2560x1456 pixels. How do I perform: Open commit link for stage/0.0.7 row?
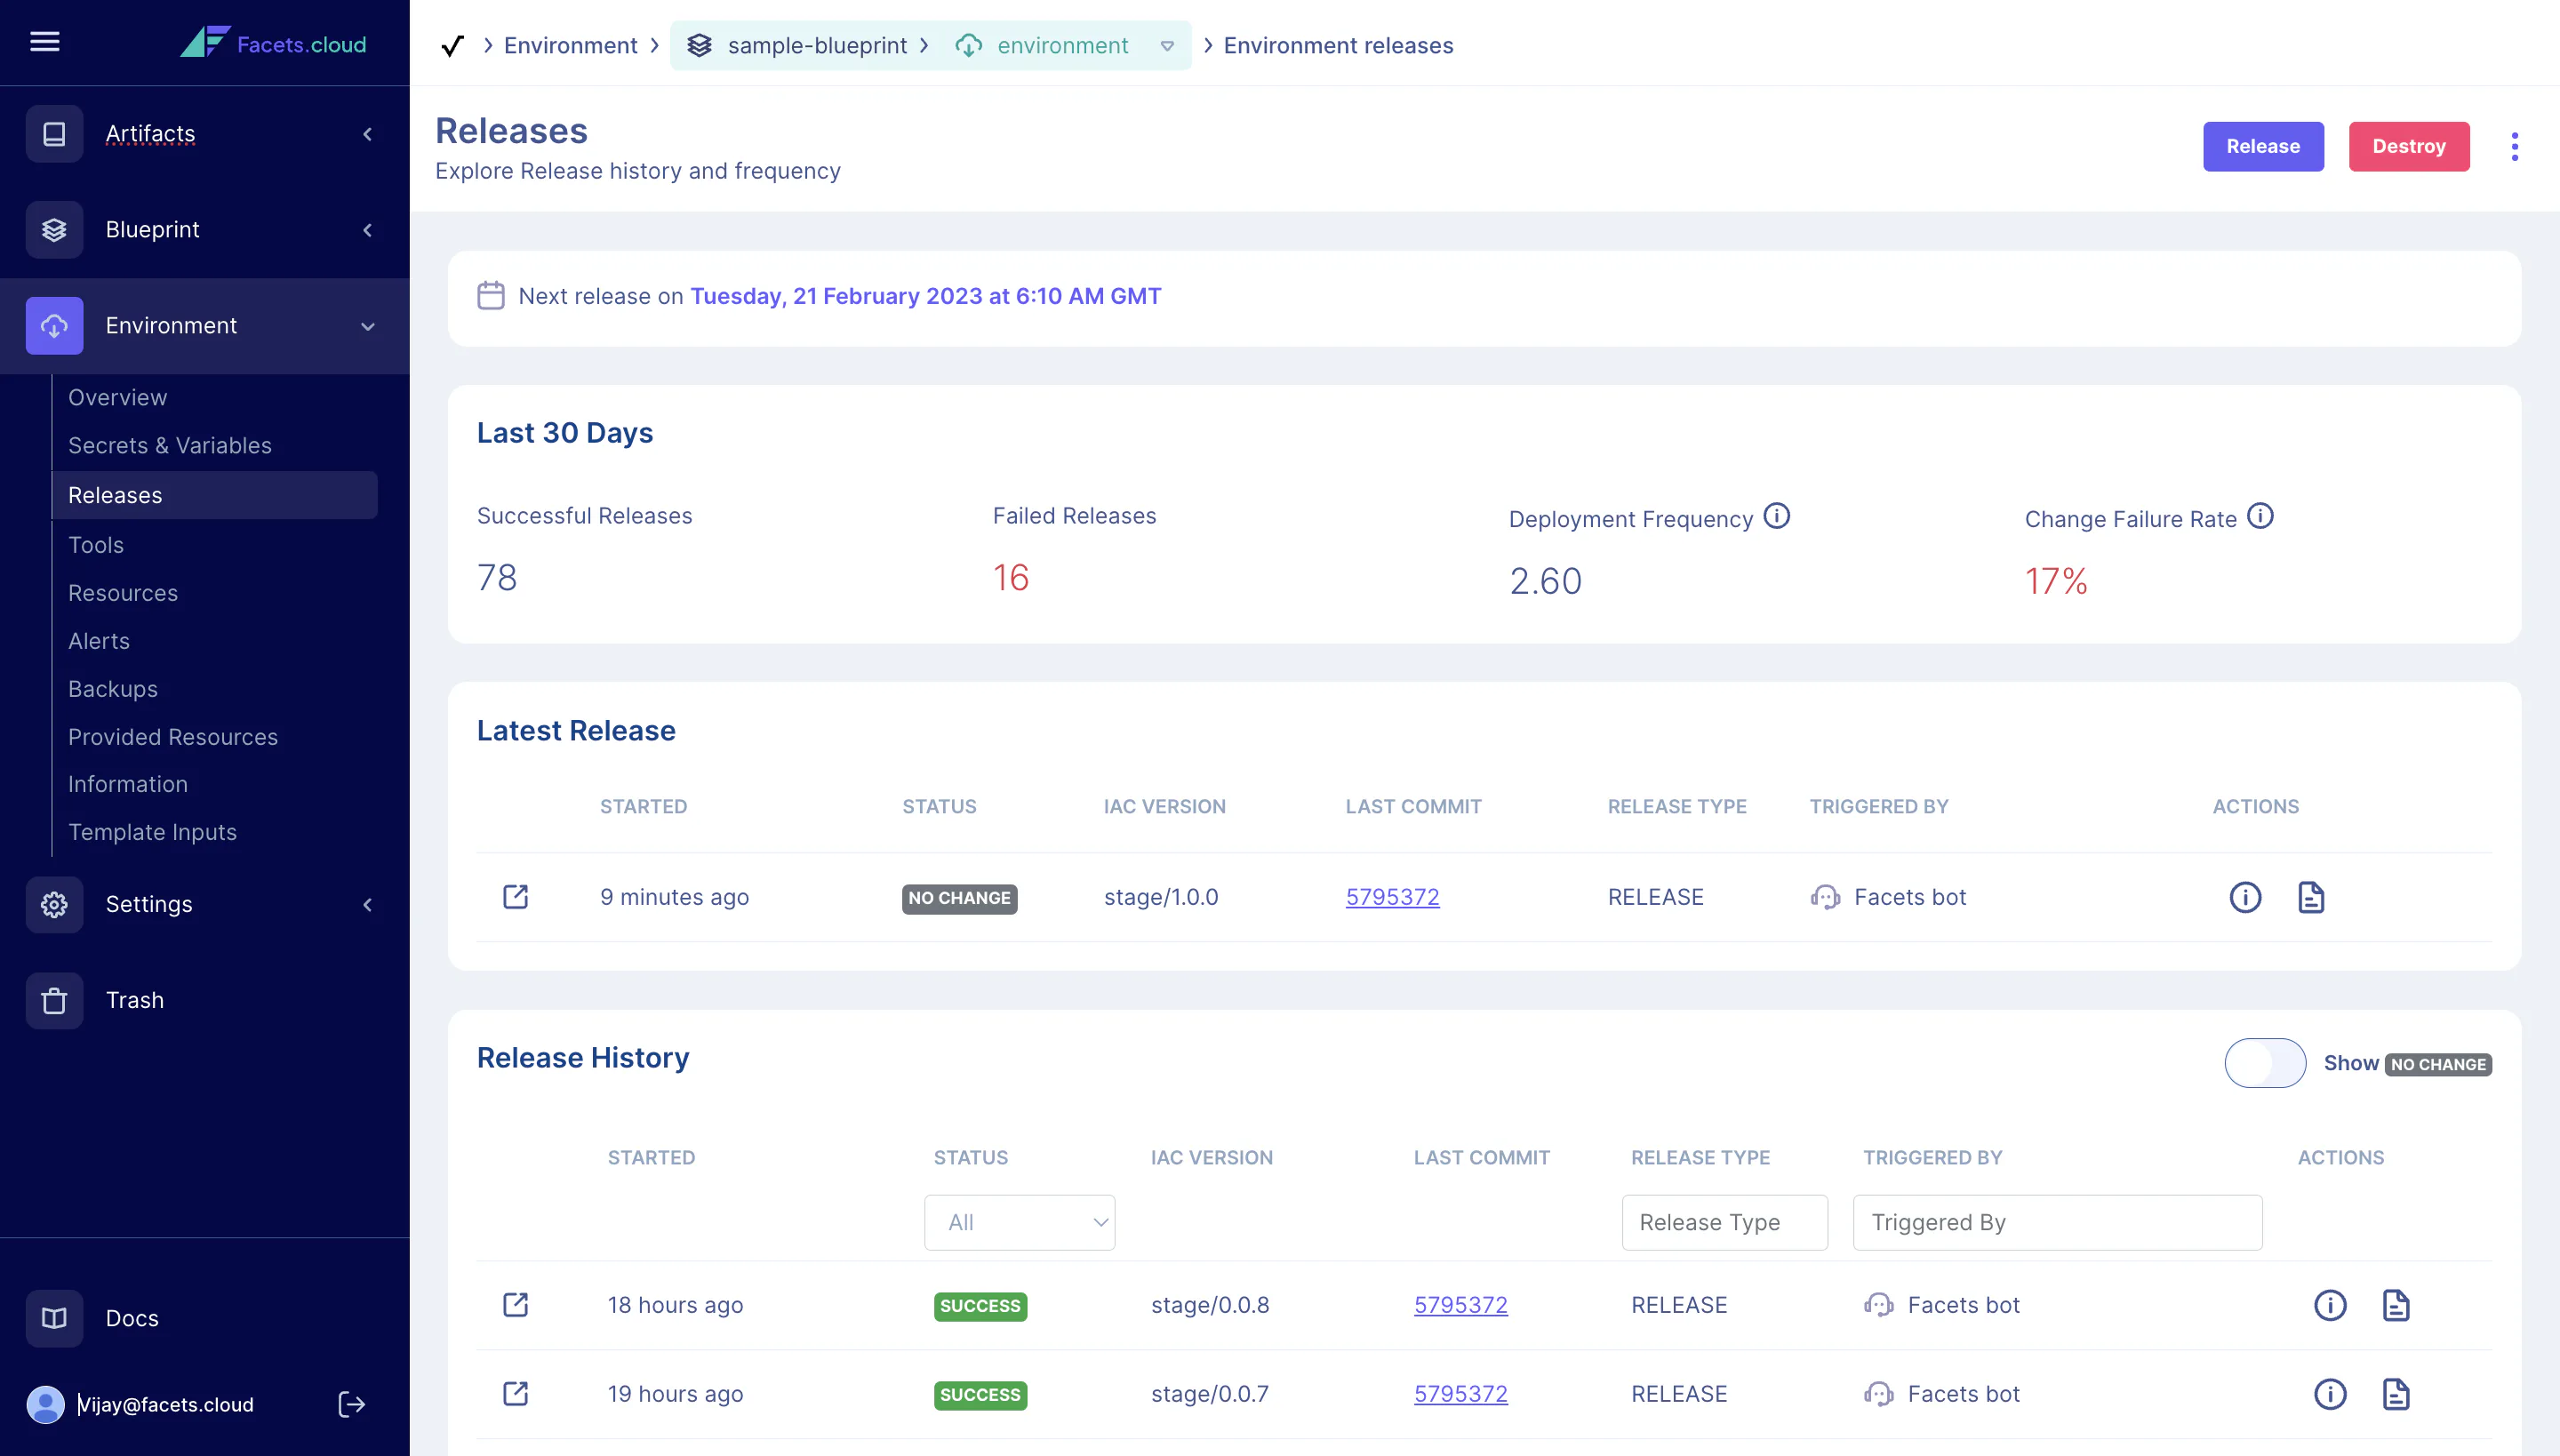(1460, 1394)
